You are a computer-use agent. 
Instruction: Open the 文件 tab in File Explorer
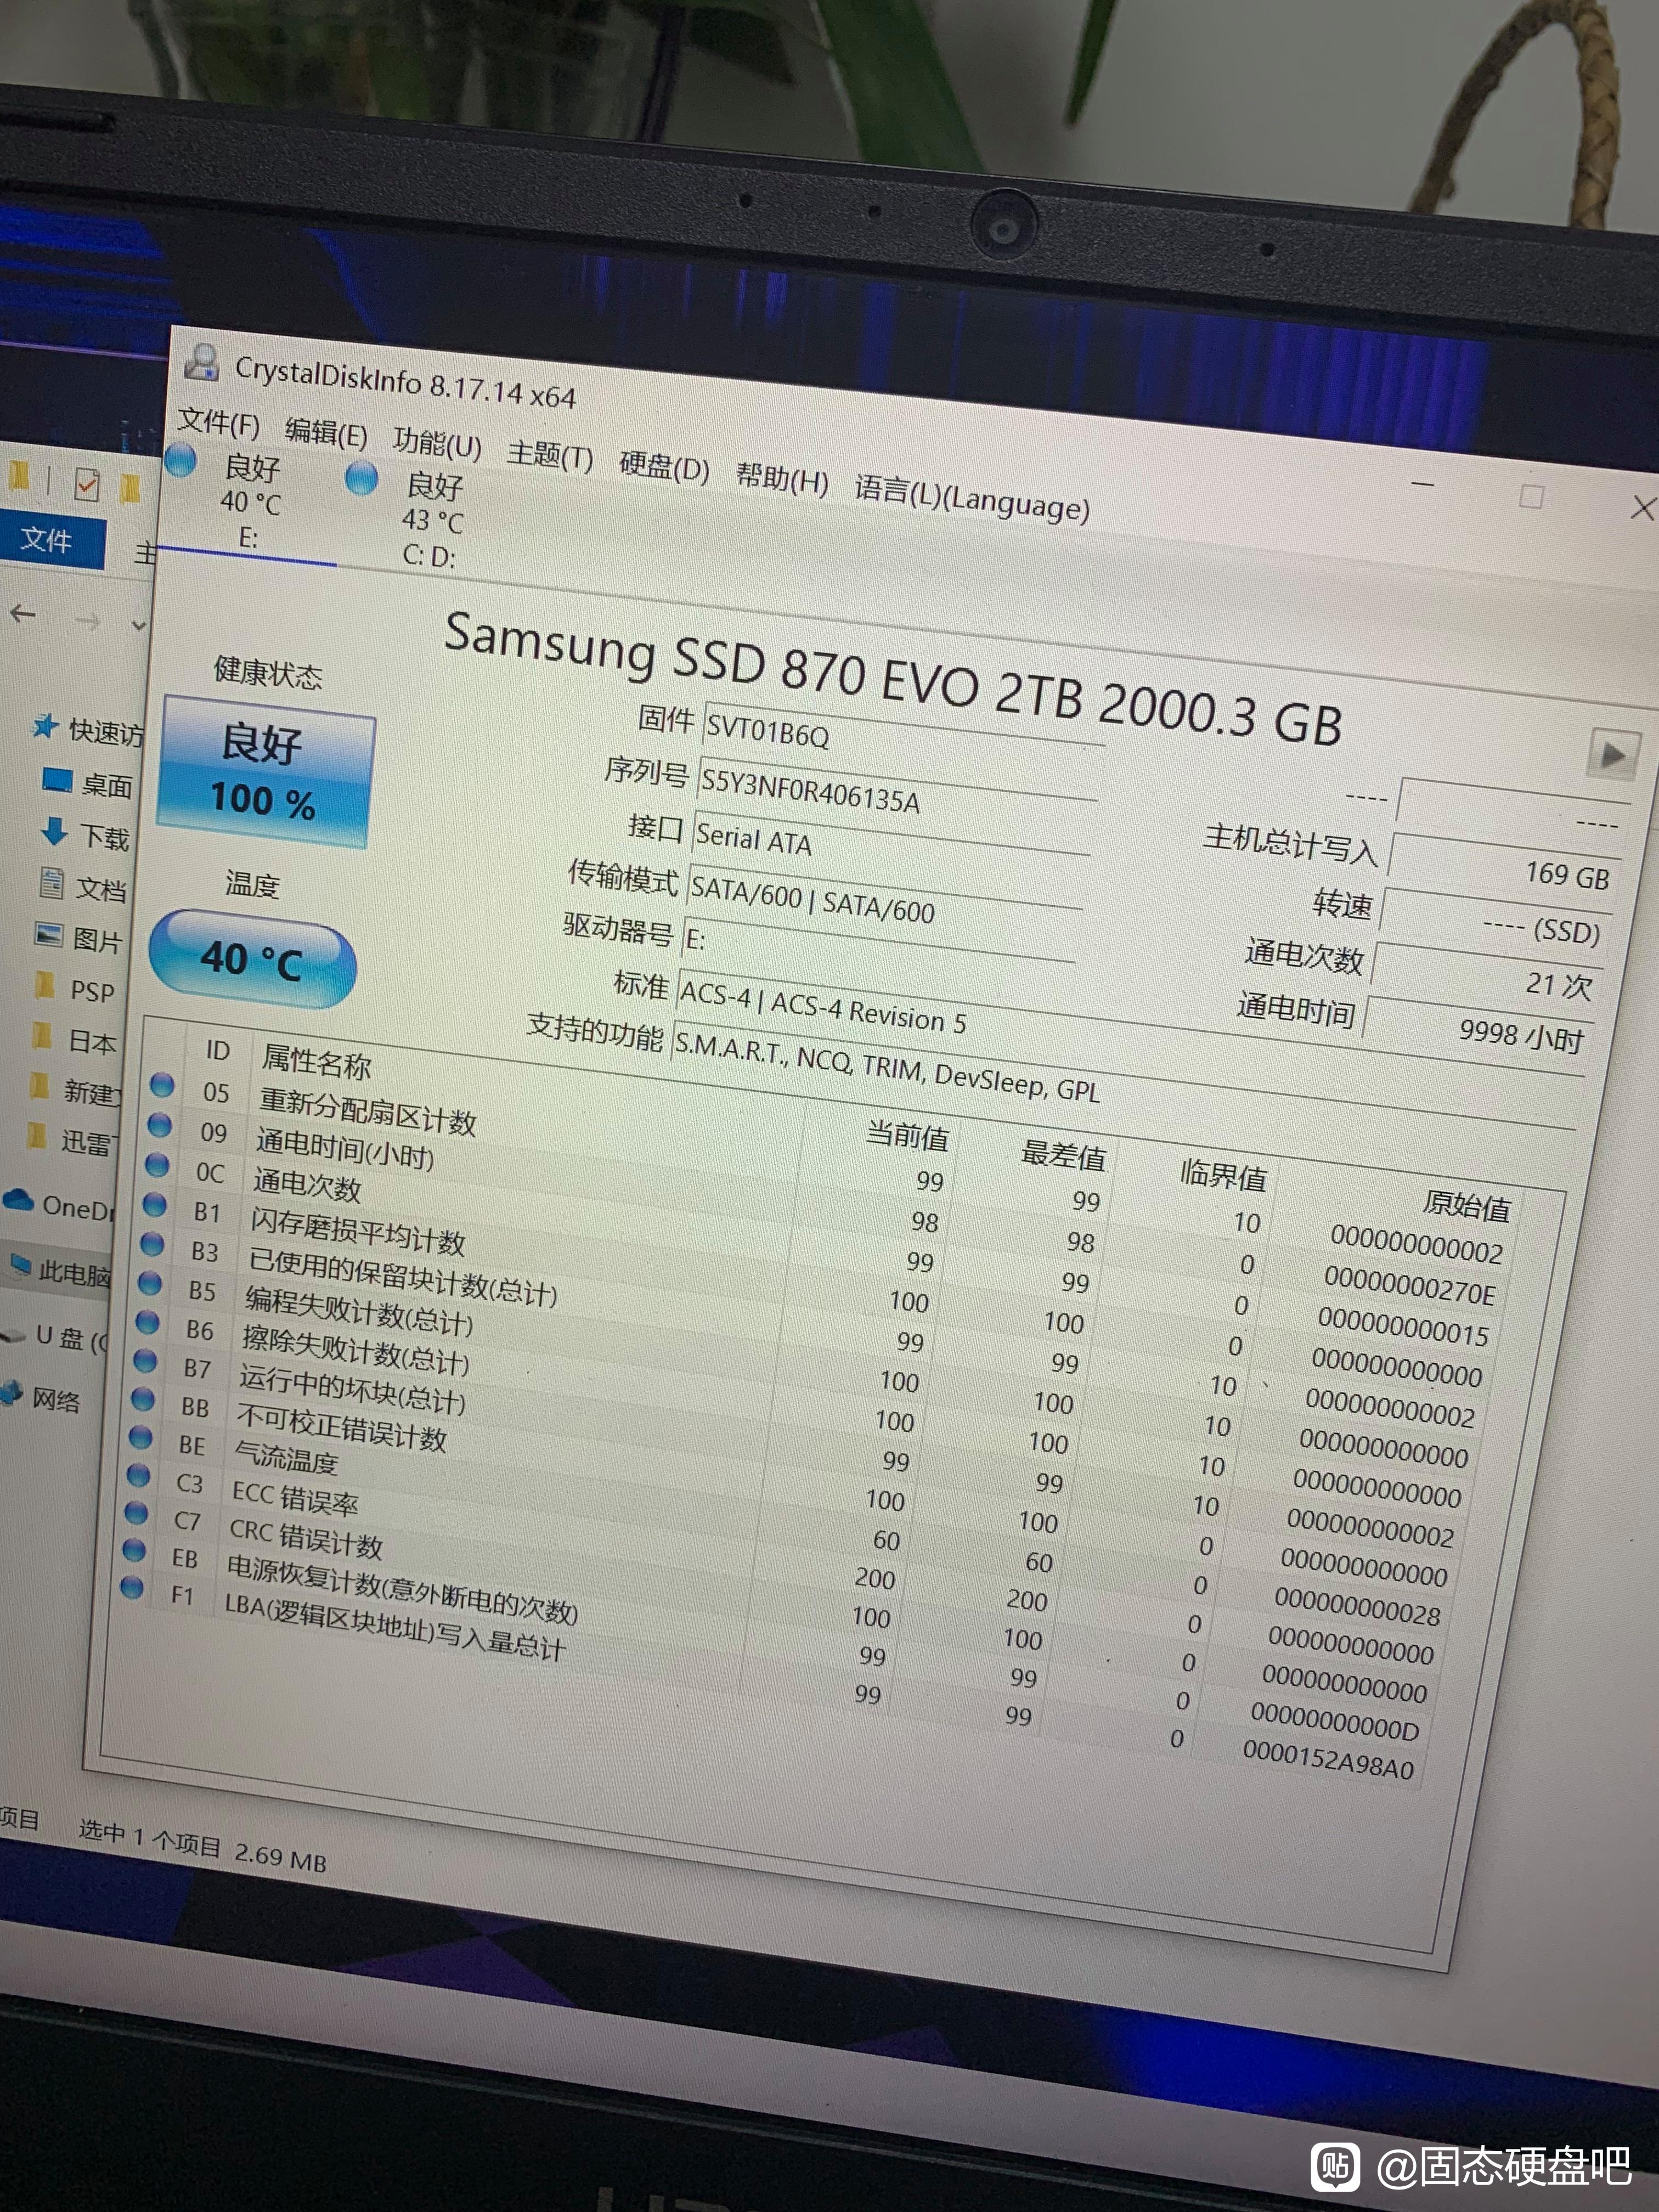point(49,541)
